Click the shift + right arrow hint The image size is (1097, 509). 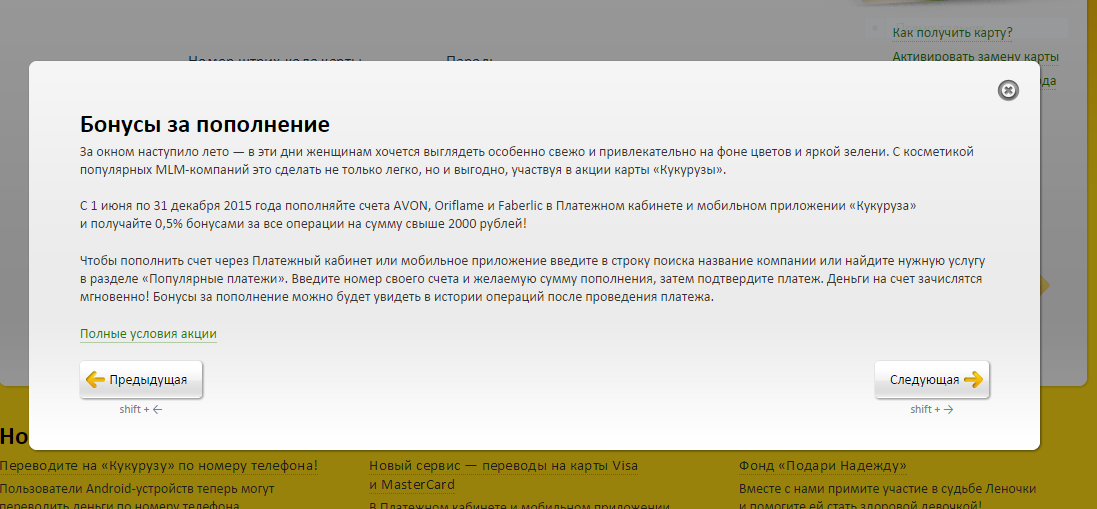coord(932,410)
